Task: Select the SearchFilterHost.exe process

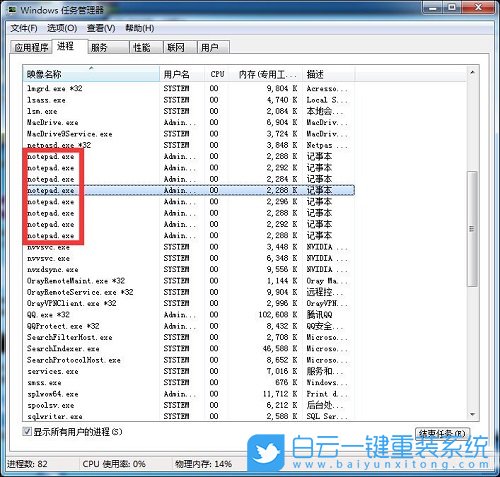Action: 189,337
